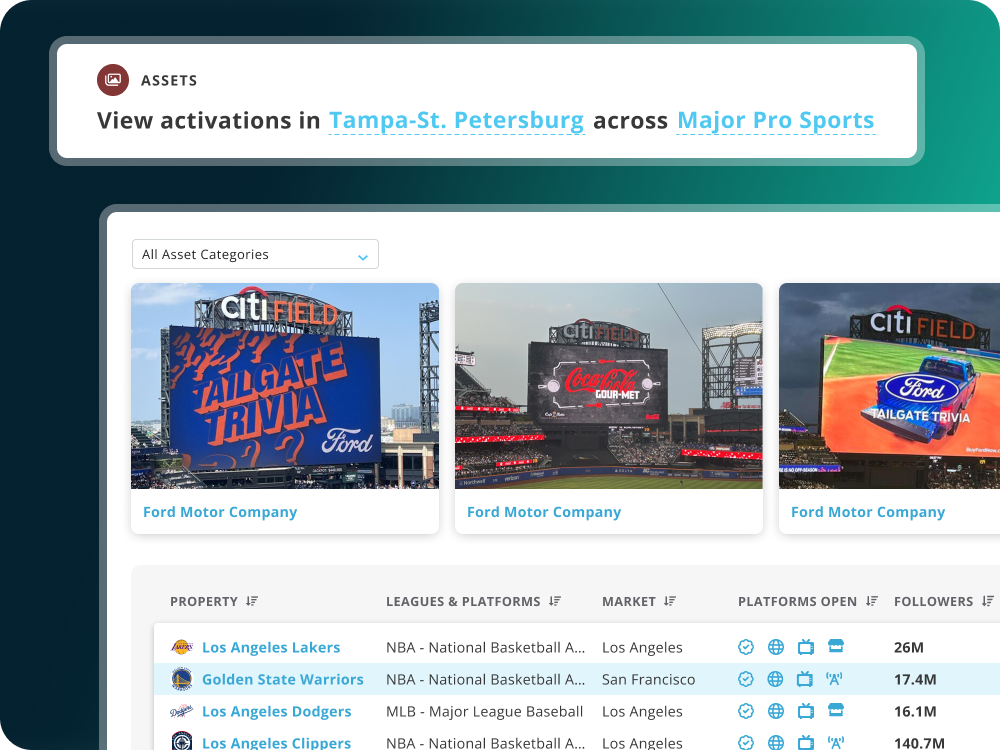The image size is (1000, 750).
Task: Click the Assets picture icon
Action: point(113,80)
